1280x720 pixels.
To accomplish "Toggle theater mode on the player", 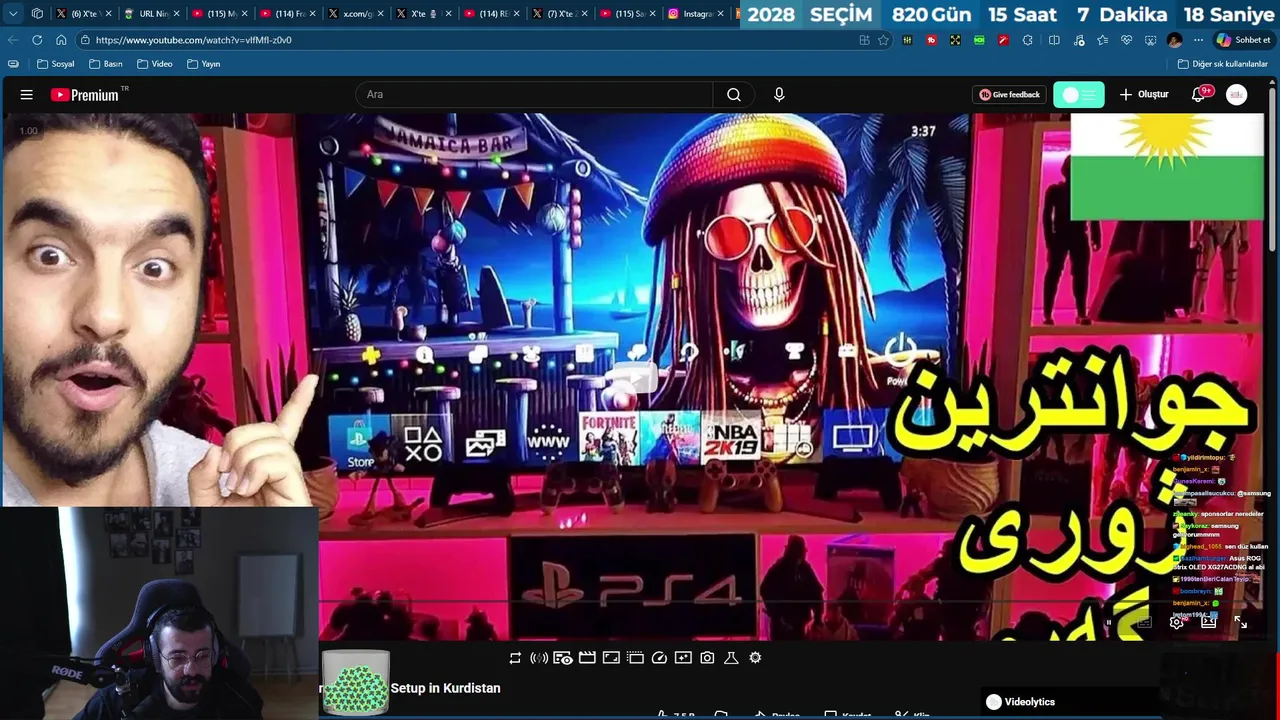I will click(1208, 622).
